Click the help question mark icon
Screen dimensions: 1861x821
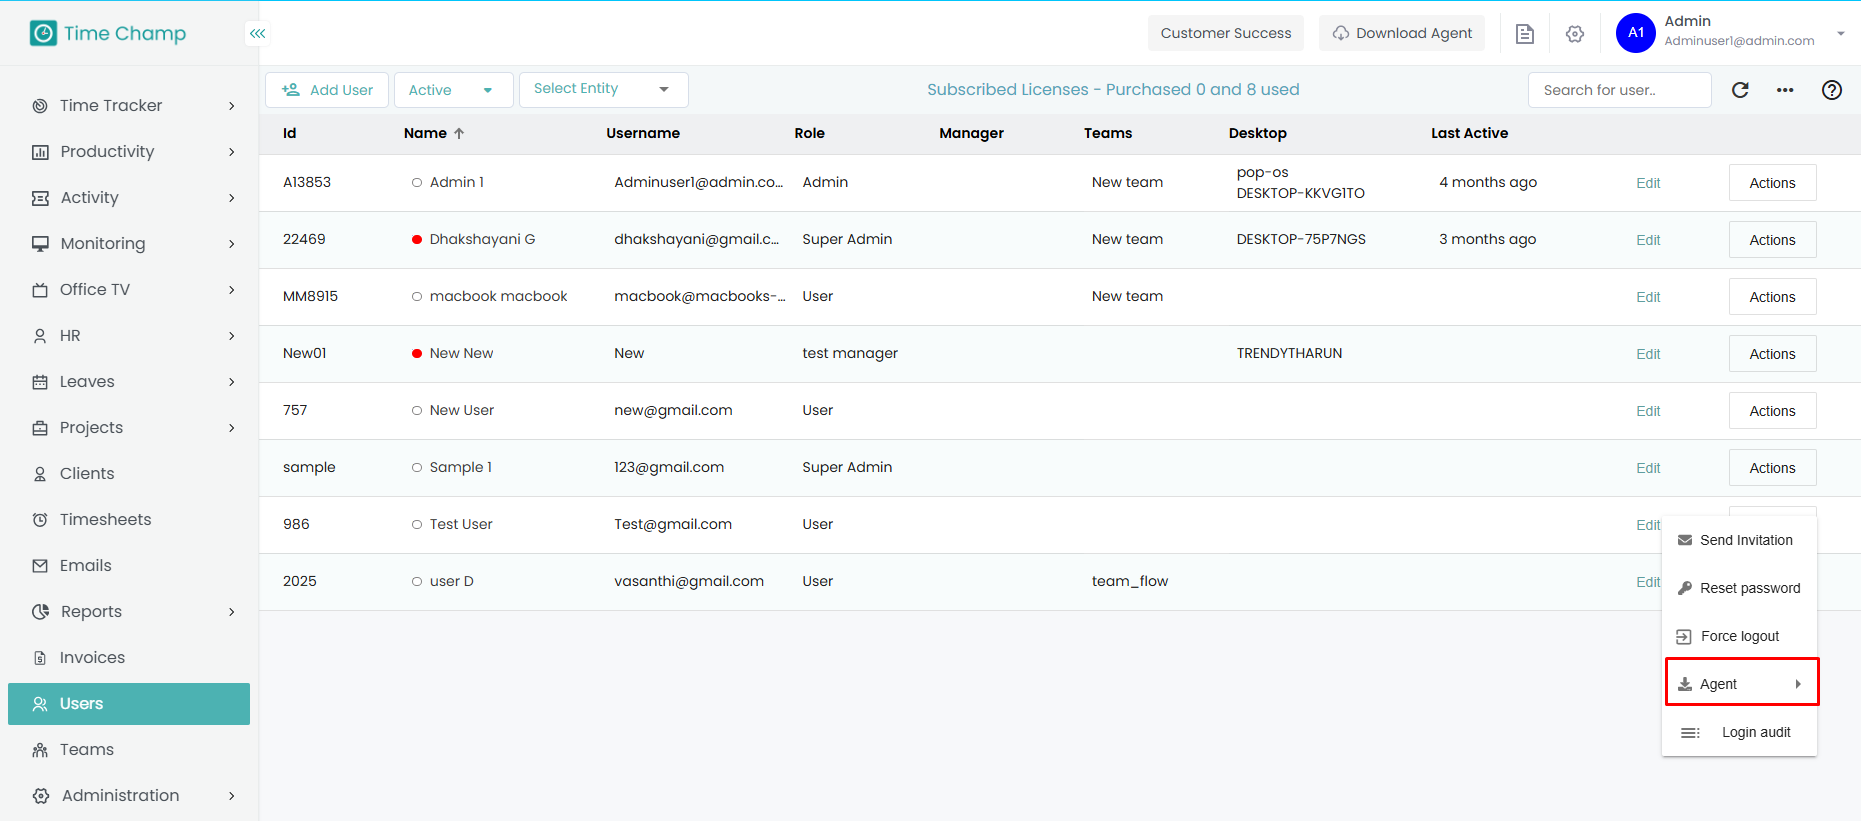[1831, 90]
